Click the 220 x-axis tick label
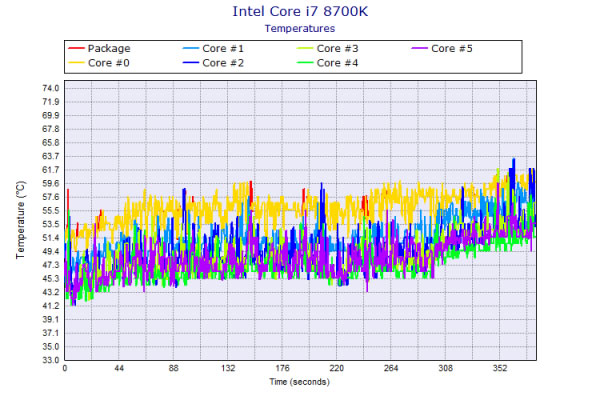 tap(337, 368)
